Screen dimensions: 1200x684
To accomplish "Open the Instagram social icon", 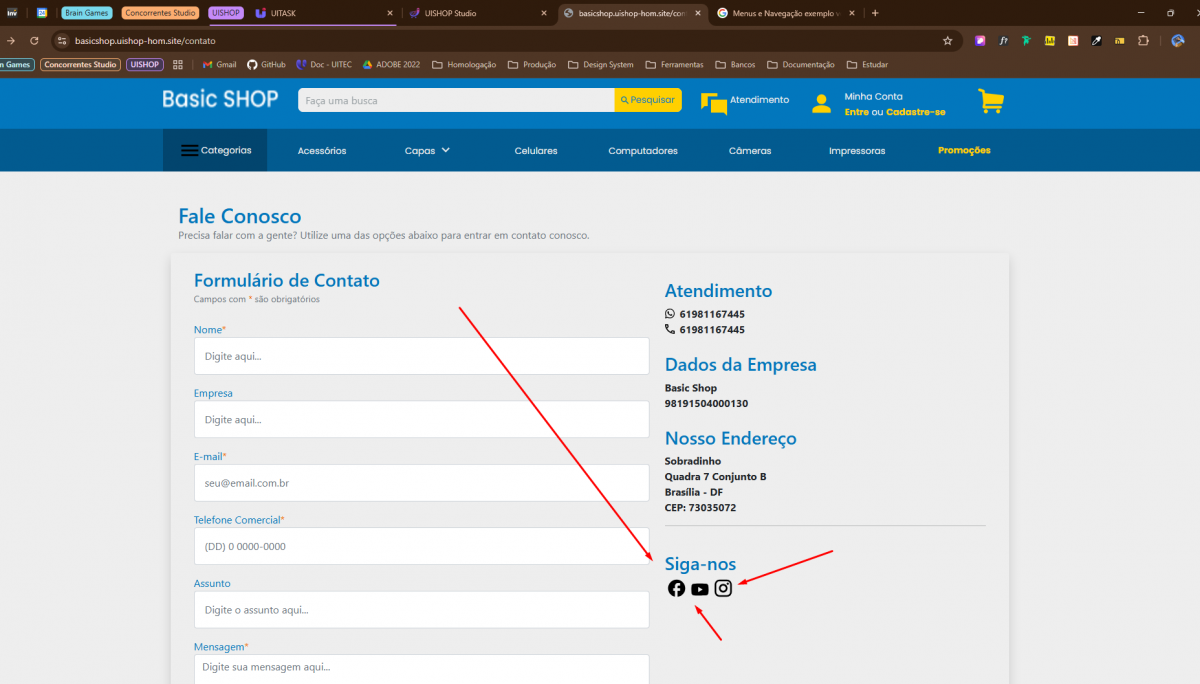I will tap(723, 588).
